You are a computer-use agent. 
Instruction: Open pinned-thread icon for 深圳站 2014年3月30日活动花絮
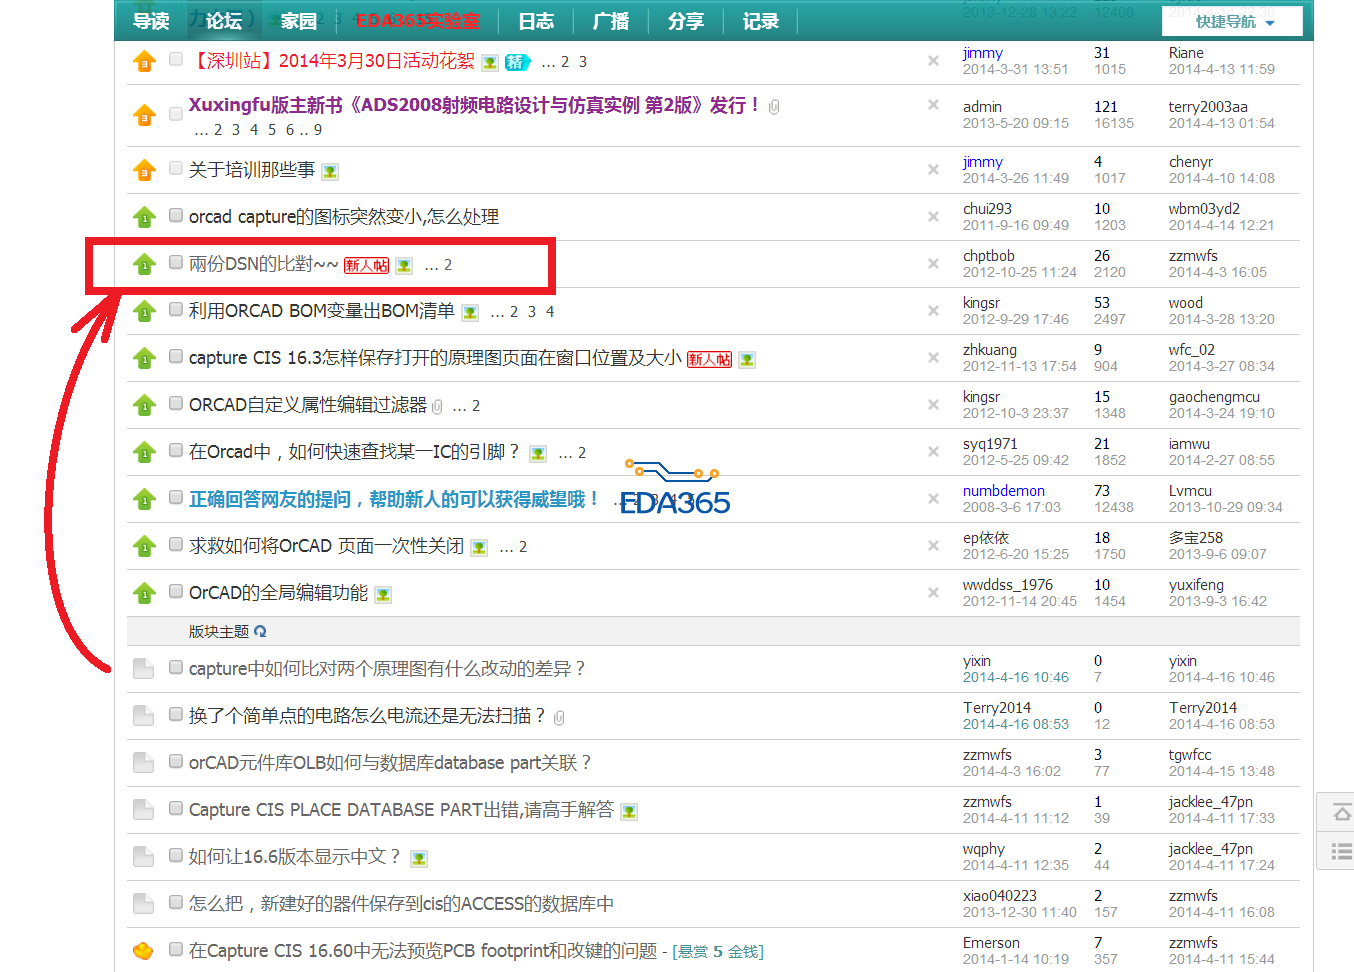point(144,62)
